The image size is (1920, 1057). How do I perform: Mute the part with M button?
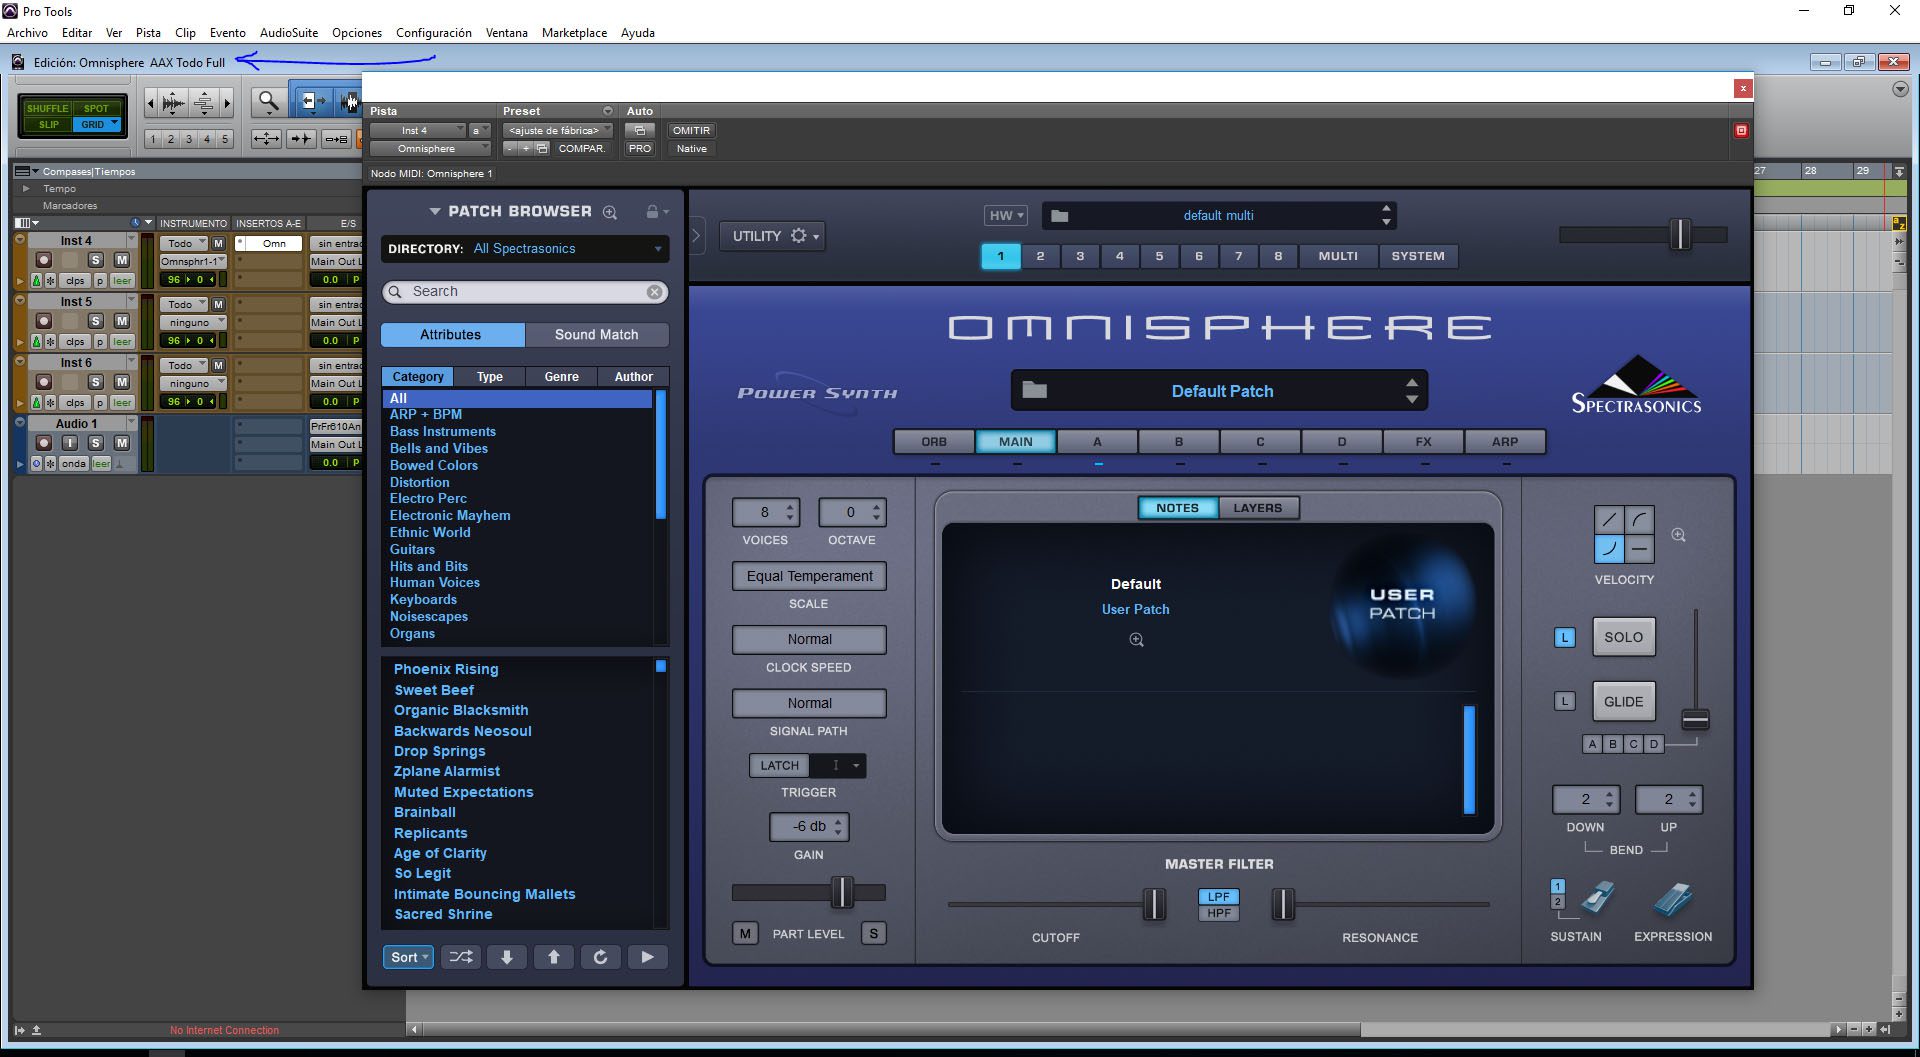[x=745, y=933]
